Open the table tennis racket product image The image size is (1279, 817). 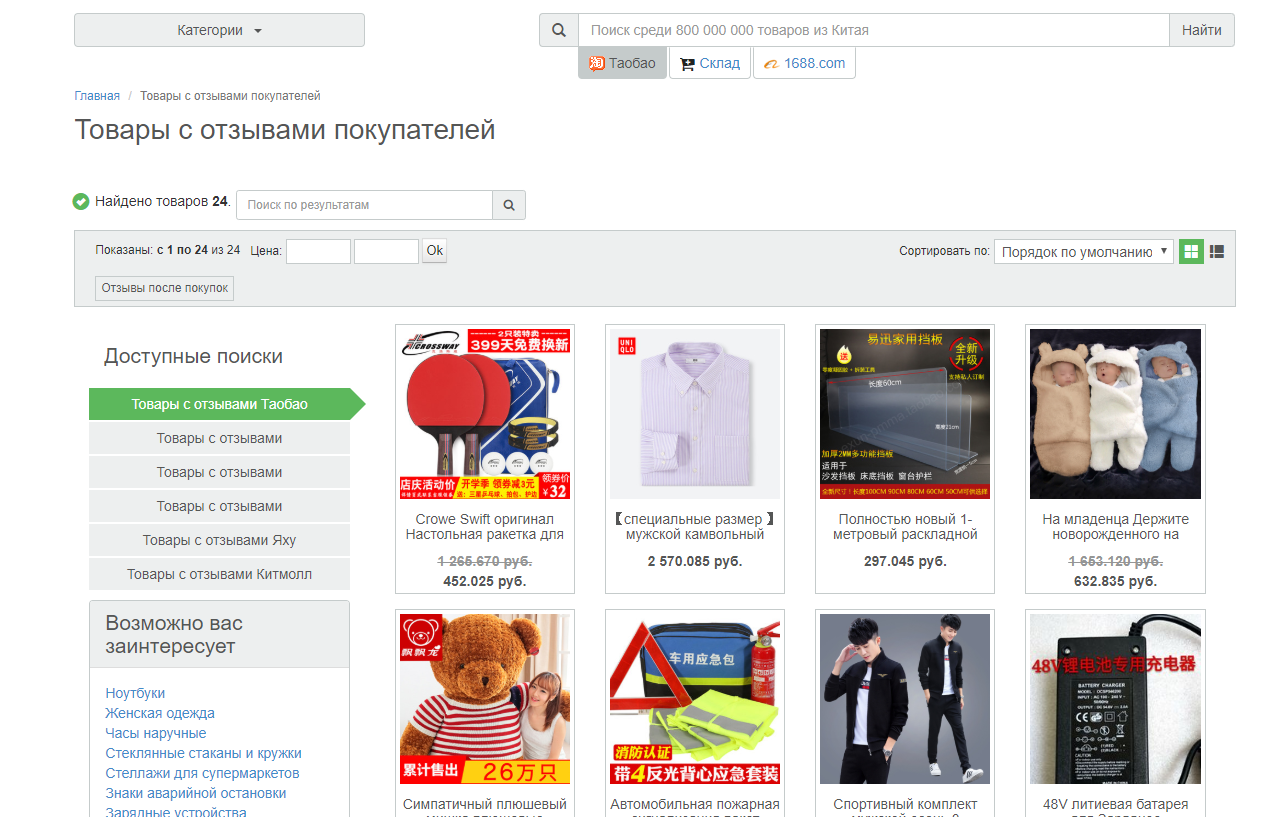(485, 414)
